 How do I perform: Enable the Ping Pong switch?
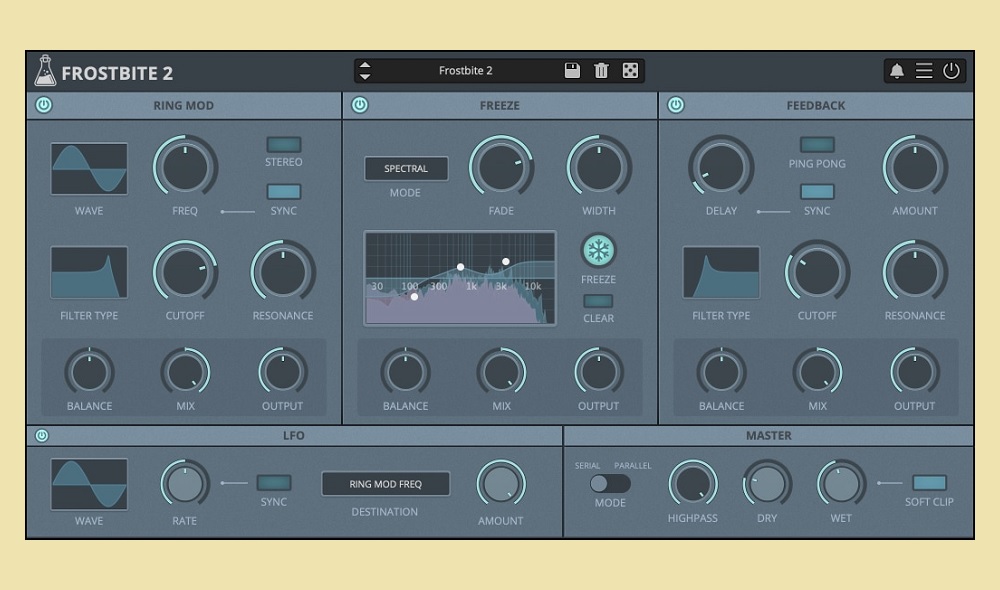click(x=817, y=145)
